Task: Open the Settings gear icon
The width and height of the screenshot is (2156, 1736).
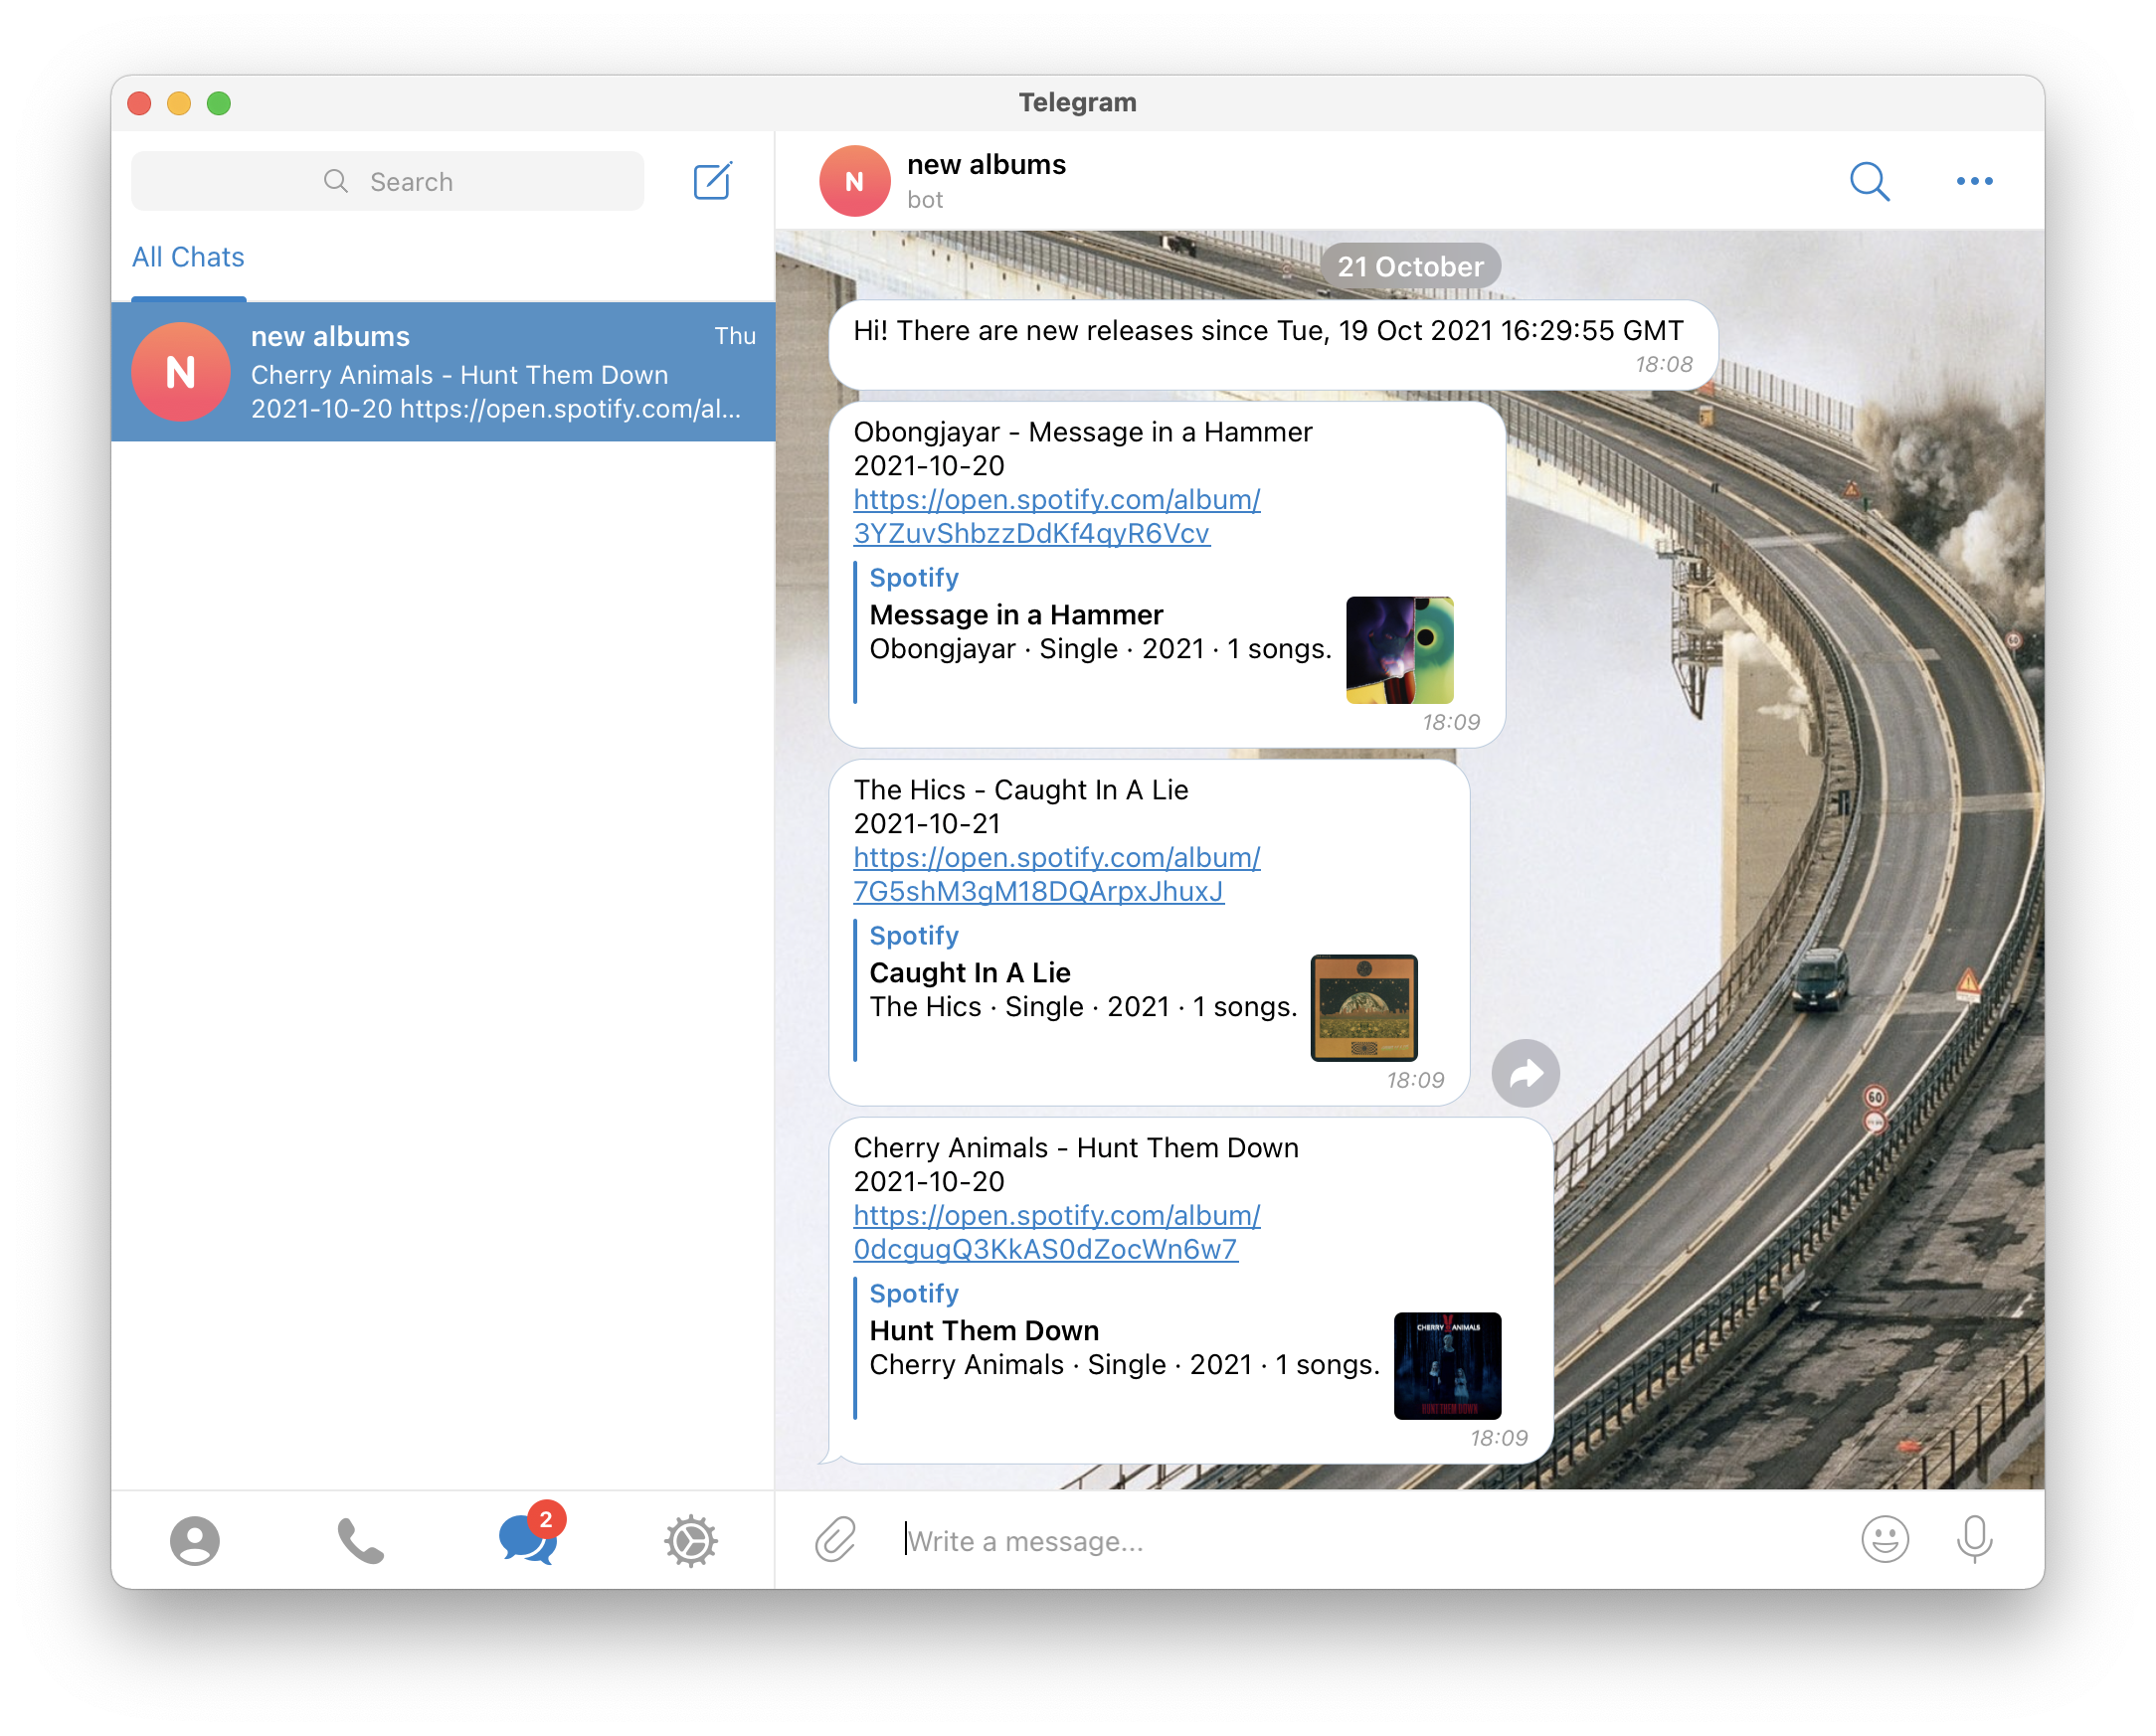Action: [690, 1540]
